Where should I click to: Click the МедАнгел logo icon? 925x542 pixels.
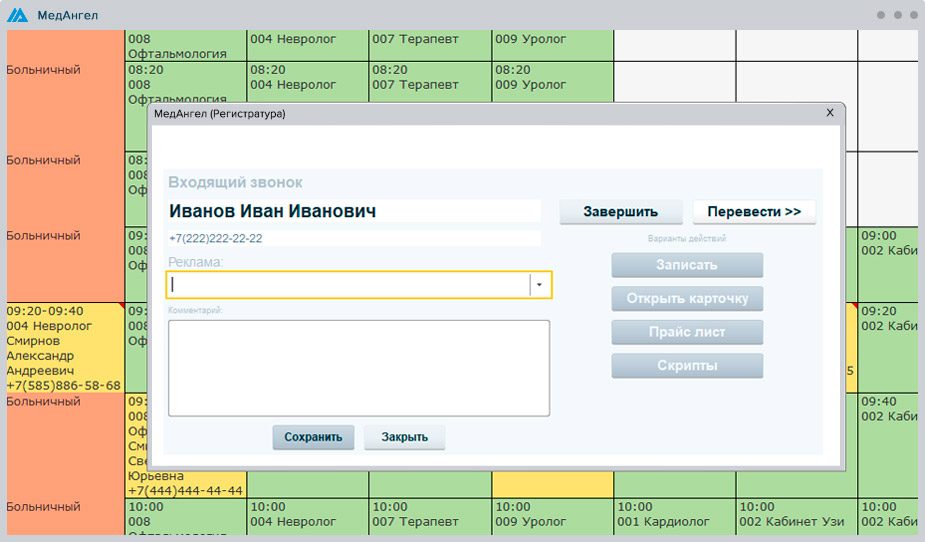[x=18, y=15]
